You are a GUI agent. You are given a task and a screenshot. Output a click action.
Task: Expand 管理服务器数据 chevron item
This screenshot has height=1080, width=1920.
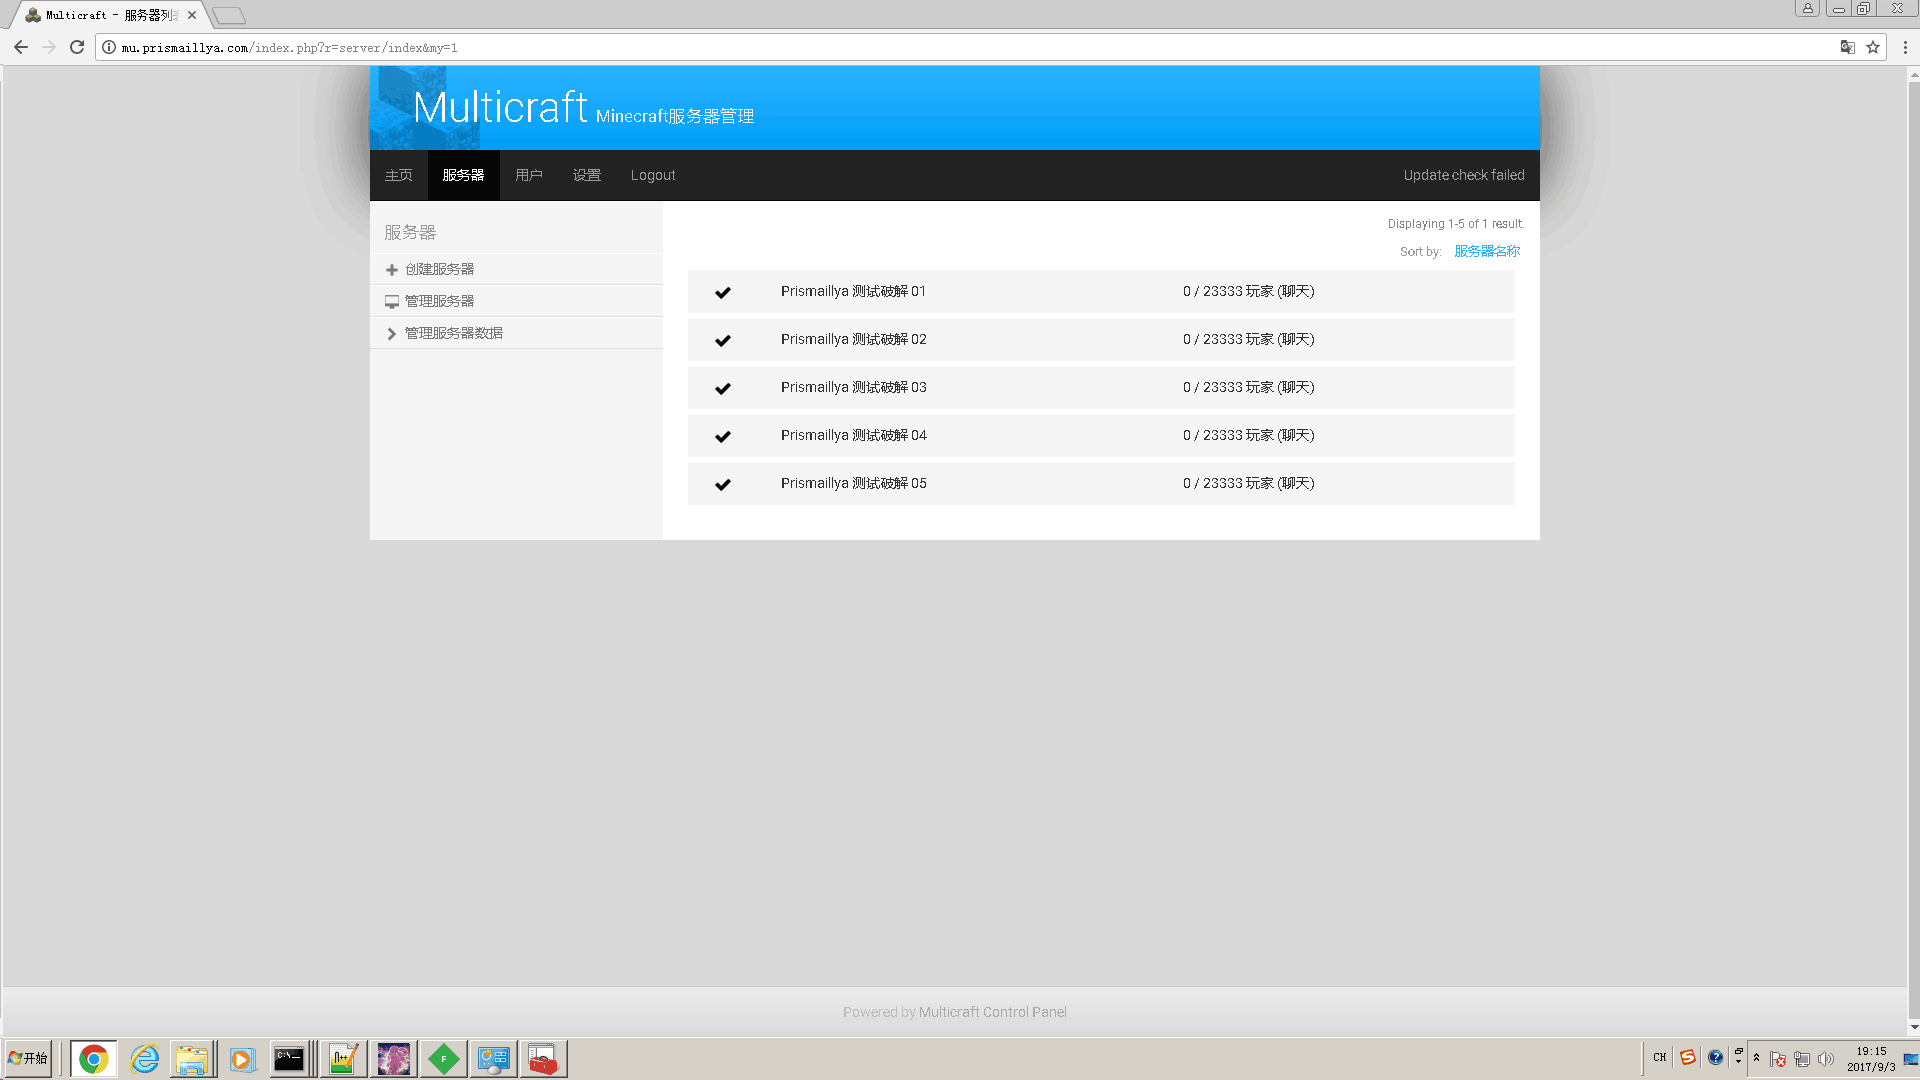click(x=392, y=334)
